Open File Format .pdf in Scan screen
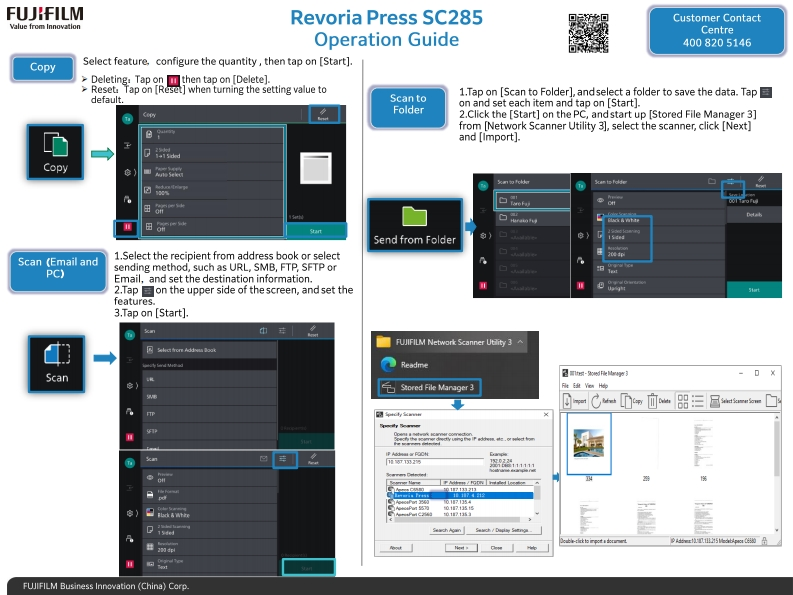Viewport: 793px width, 595px height. point(209,495)
